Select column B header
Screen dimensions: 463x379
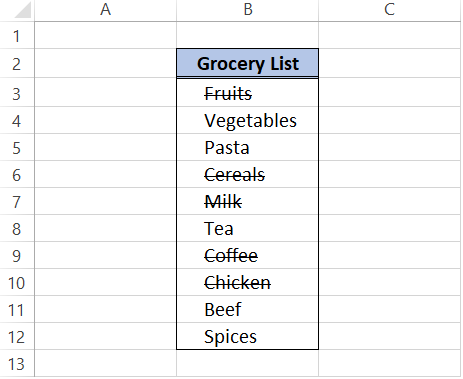coord(247,10)
